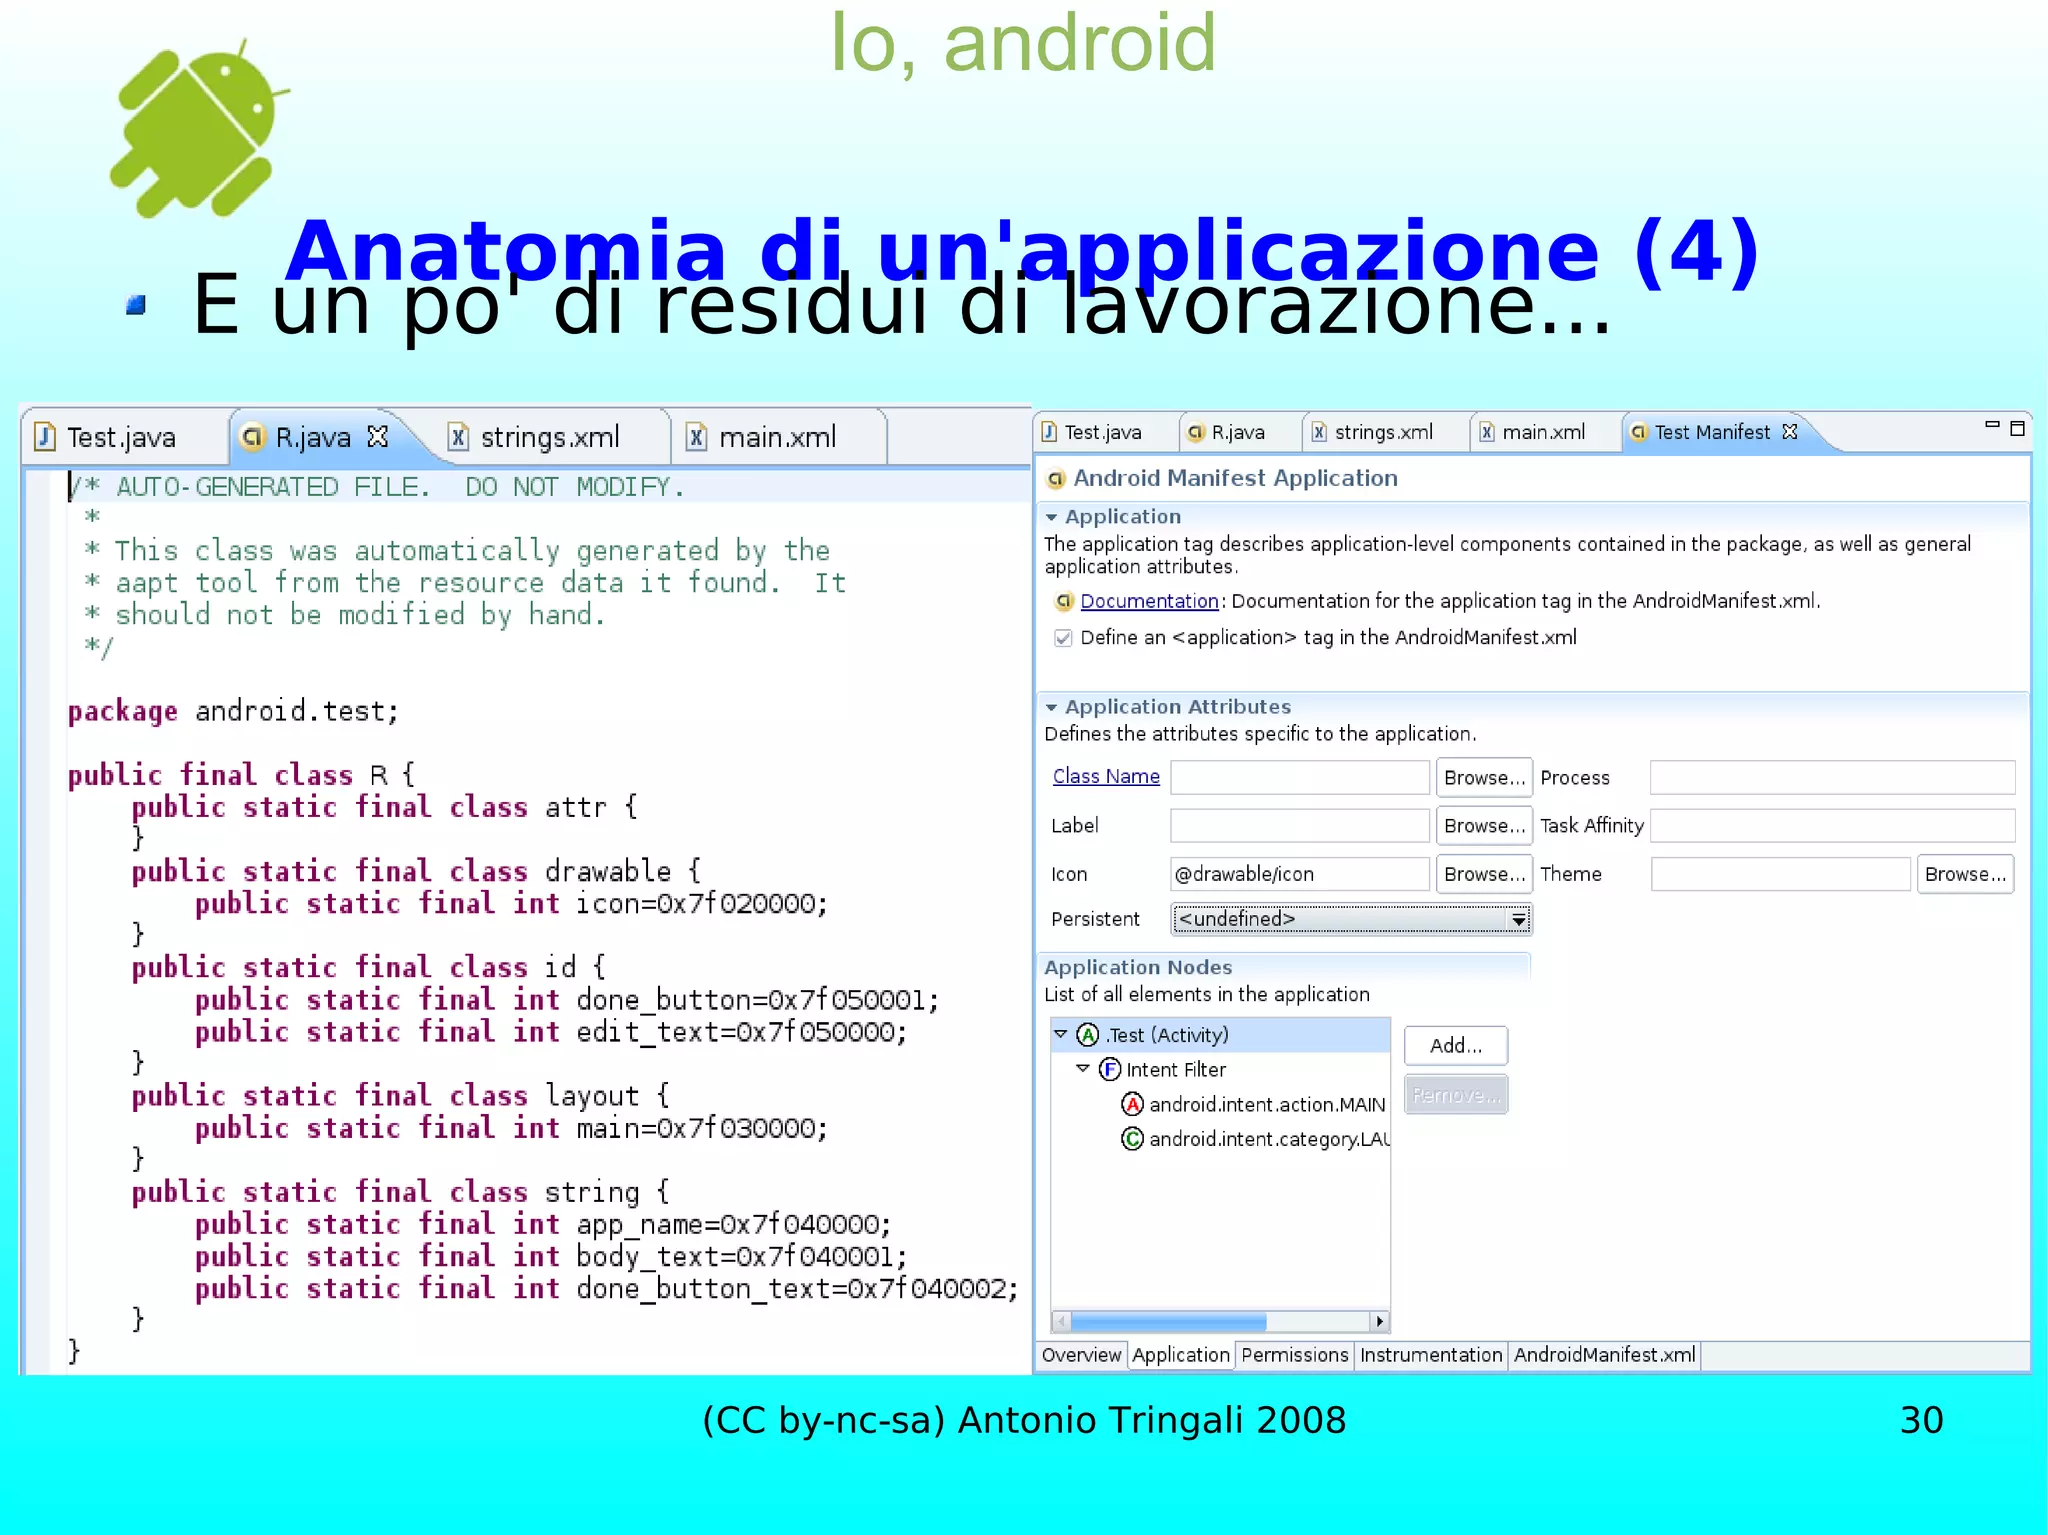
Task: Click right arrow of nodes list scrollbar
Action: click(1380, 1322)
